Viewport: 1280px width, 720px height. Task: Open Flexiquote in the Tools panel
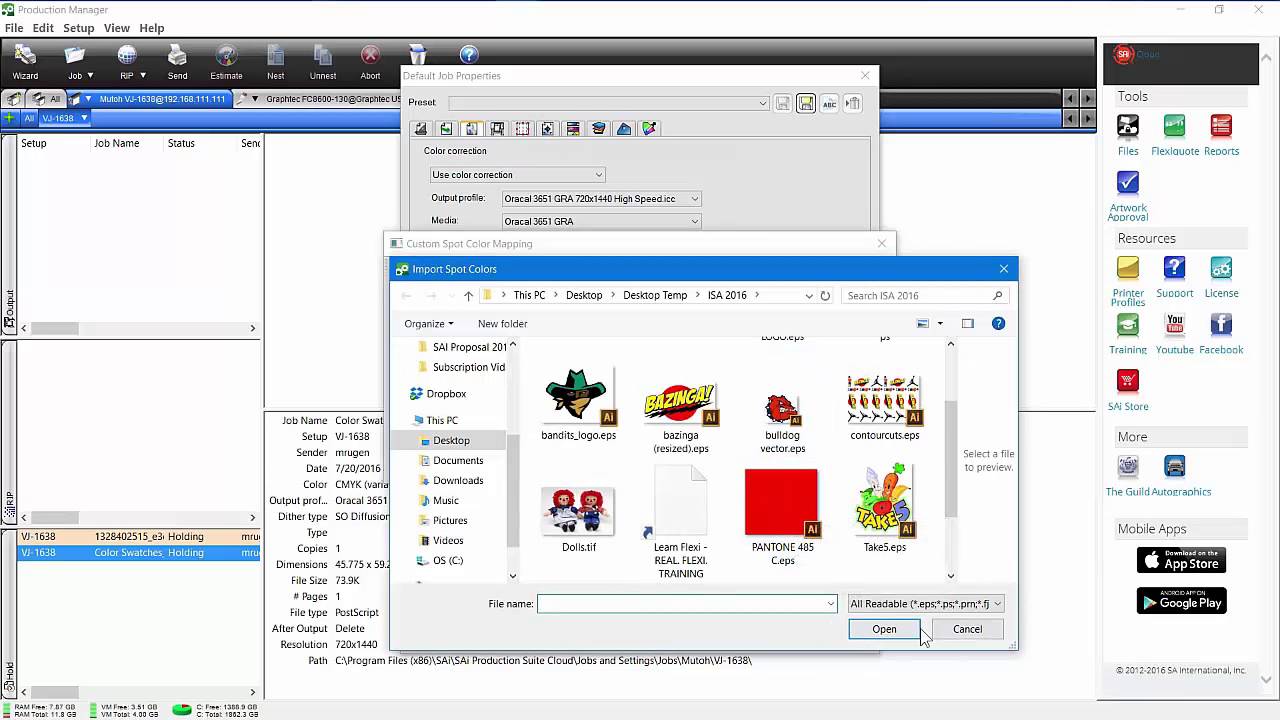click(1175, 135)
